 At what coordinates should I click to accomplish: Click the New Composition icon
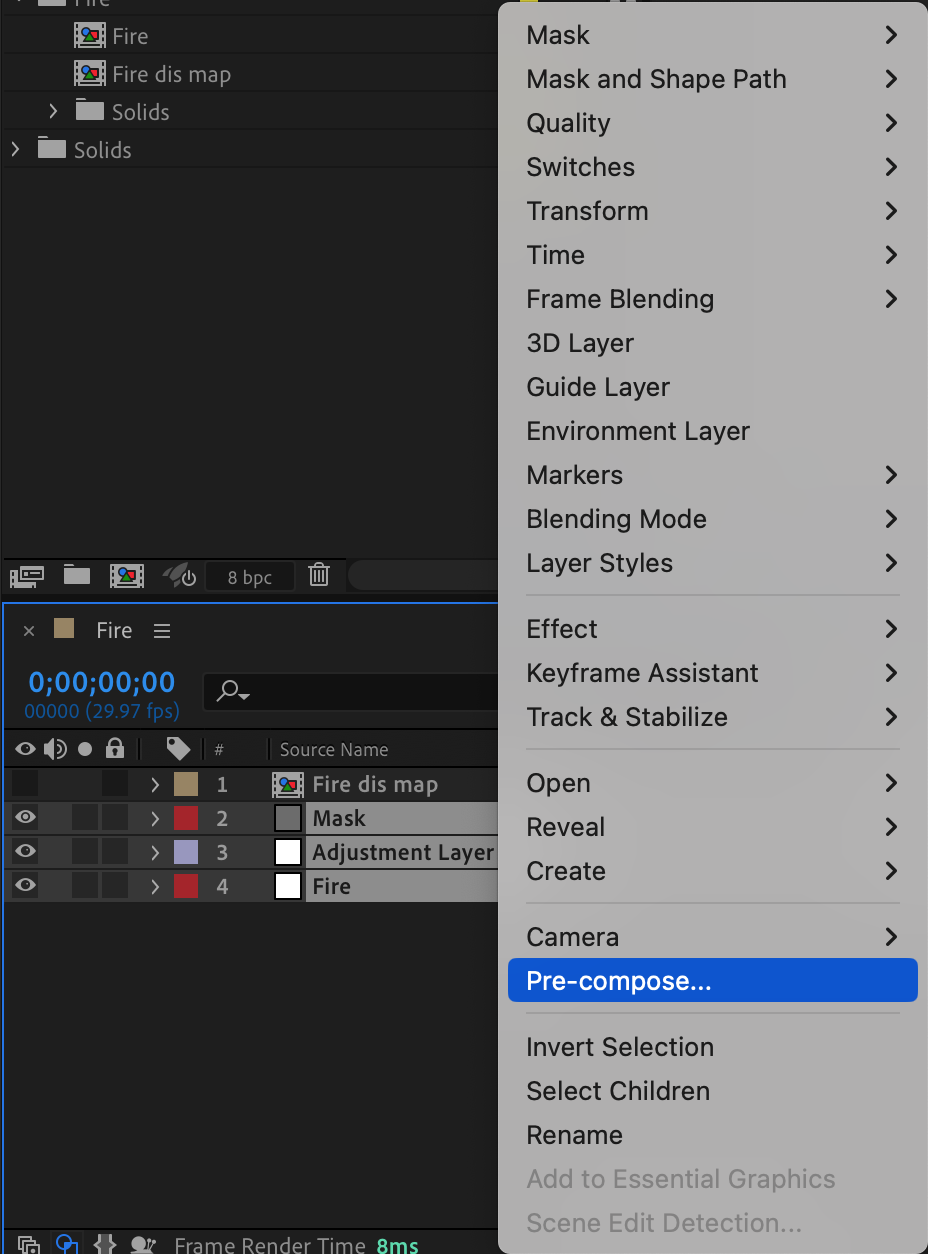coord(127,576)
